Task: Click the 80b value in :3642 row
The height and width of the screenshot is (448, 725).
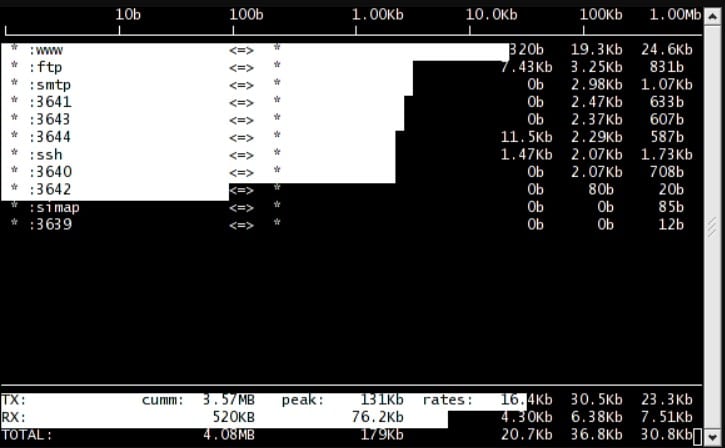Action: 601,190
